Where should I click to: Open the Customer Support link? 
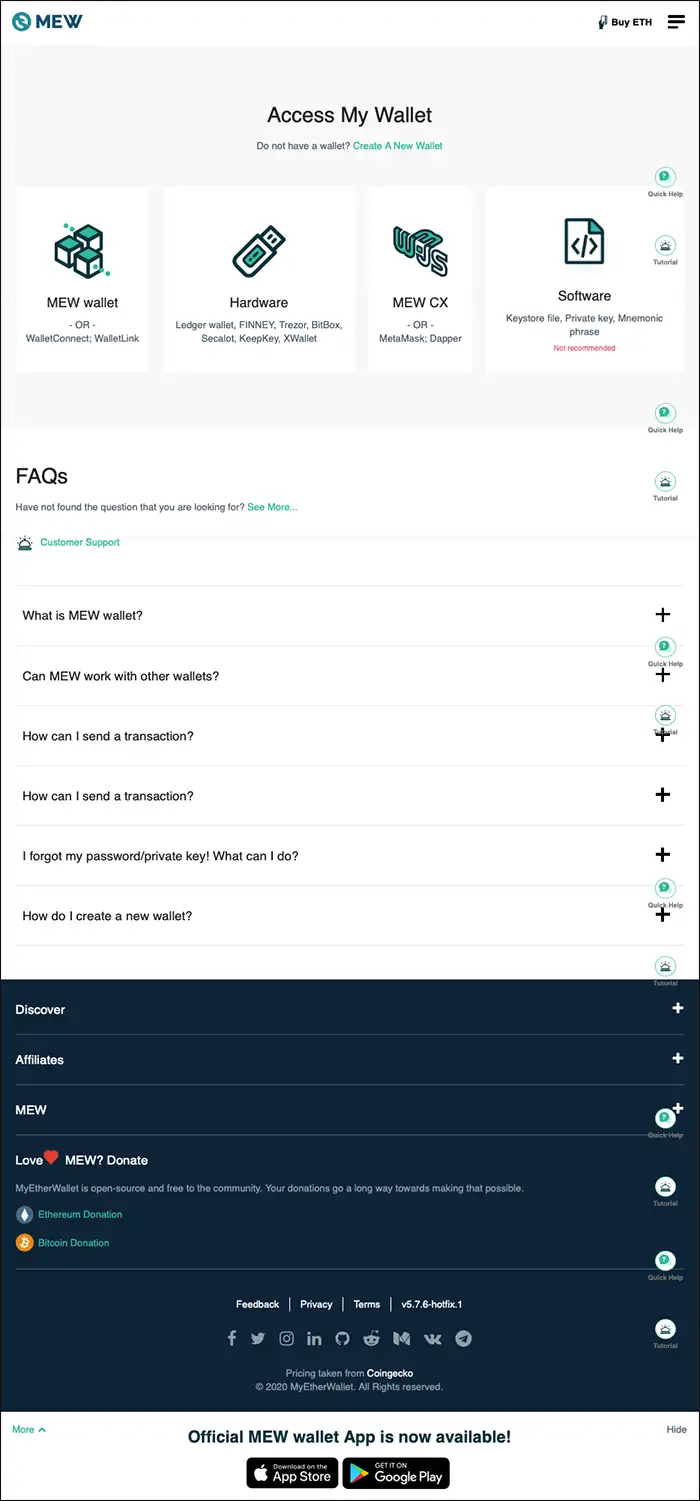(80, 542)
